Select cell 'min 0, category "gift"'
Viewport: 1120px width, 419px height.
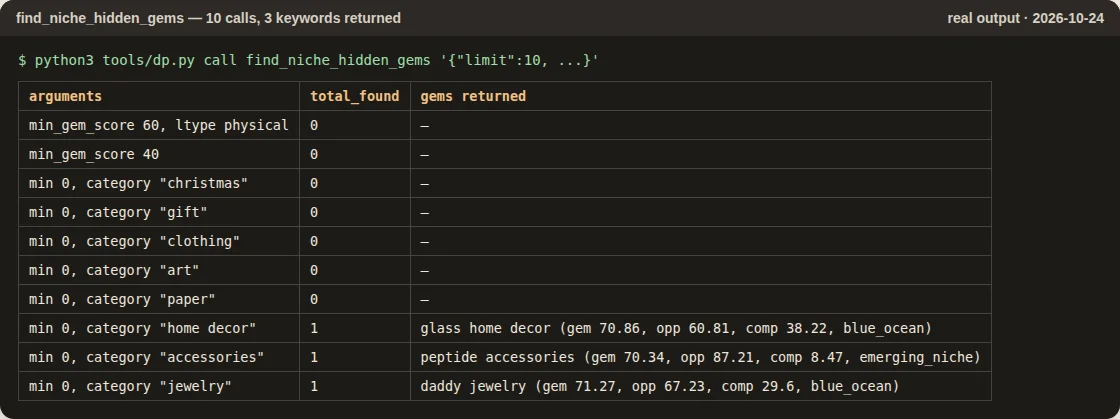click(x=159, y=212)
